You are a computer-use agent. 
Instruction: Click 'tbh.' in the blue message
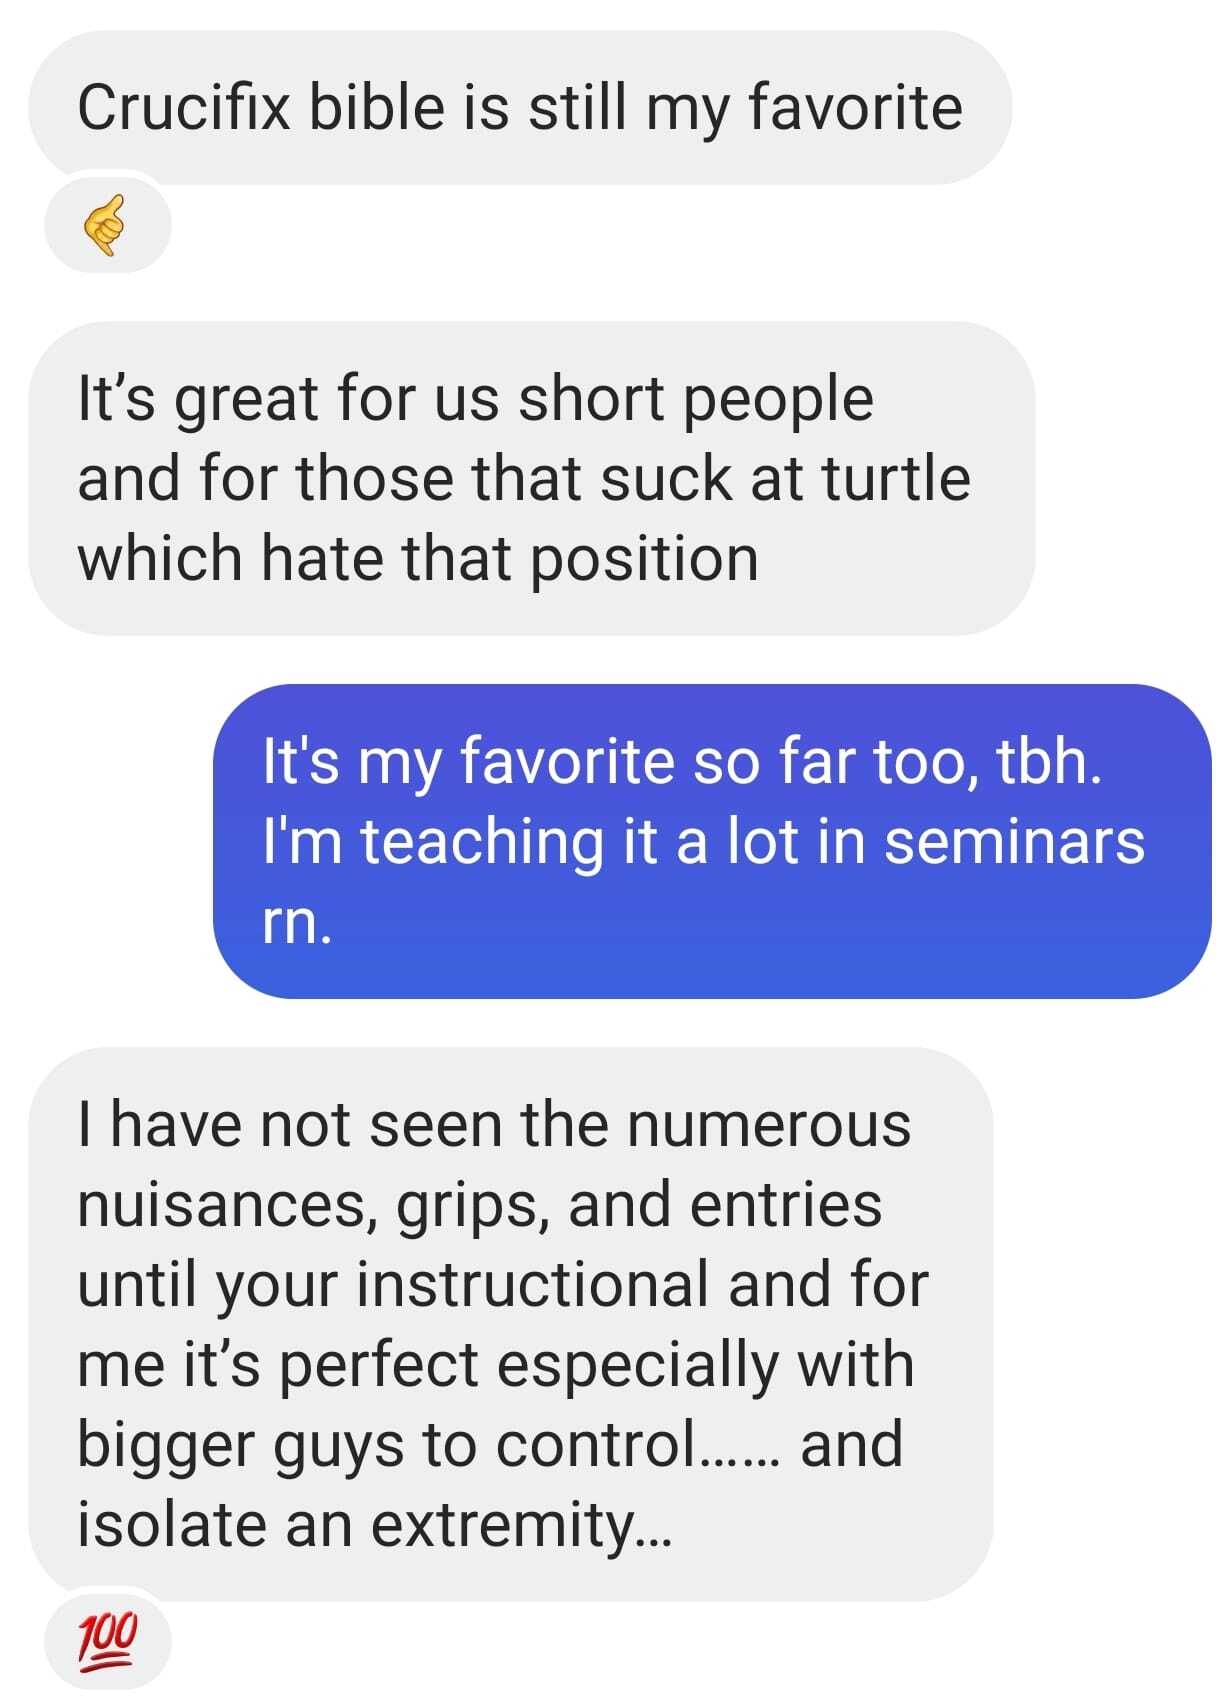coord(1049,762)
